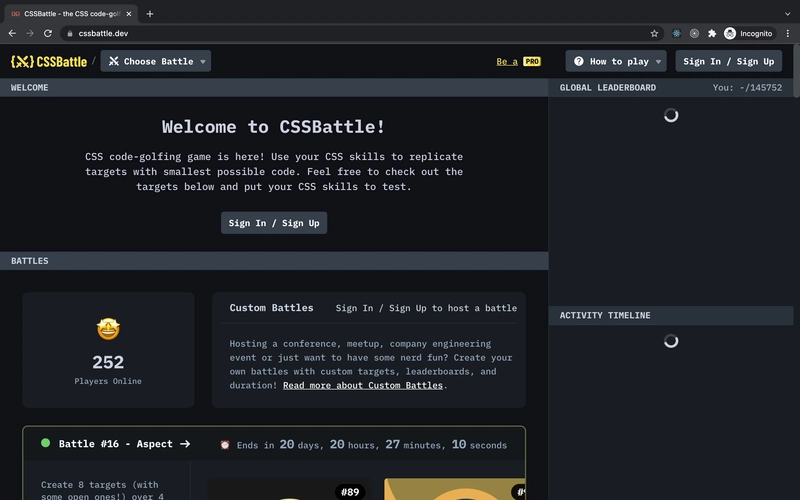Click the browser forward arrow
This screenshot has width=800, height=500.
pos(30,33)
